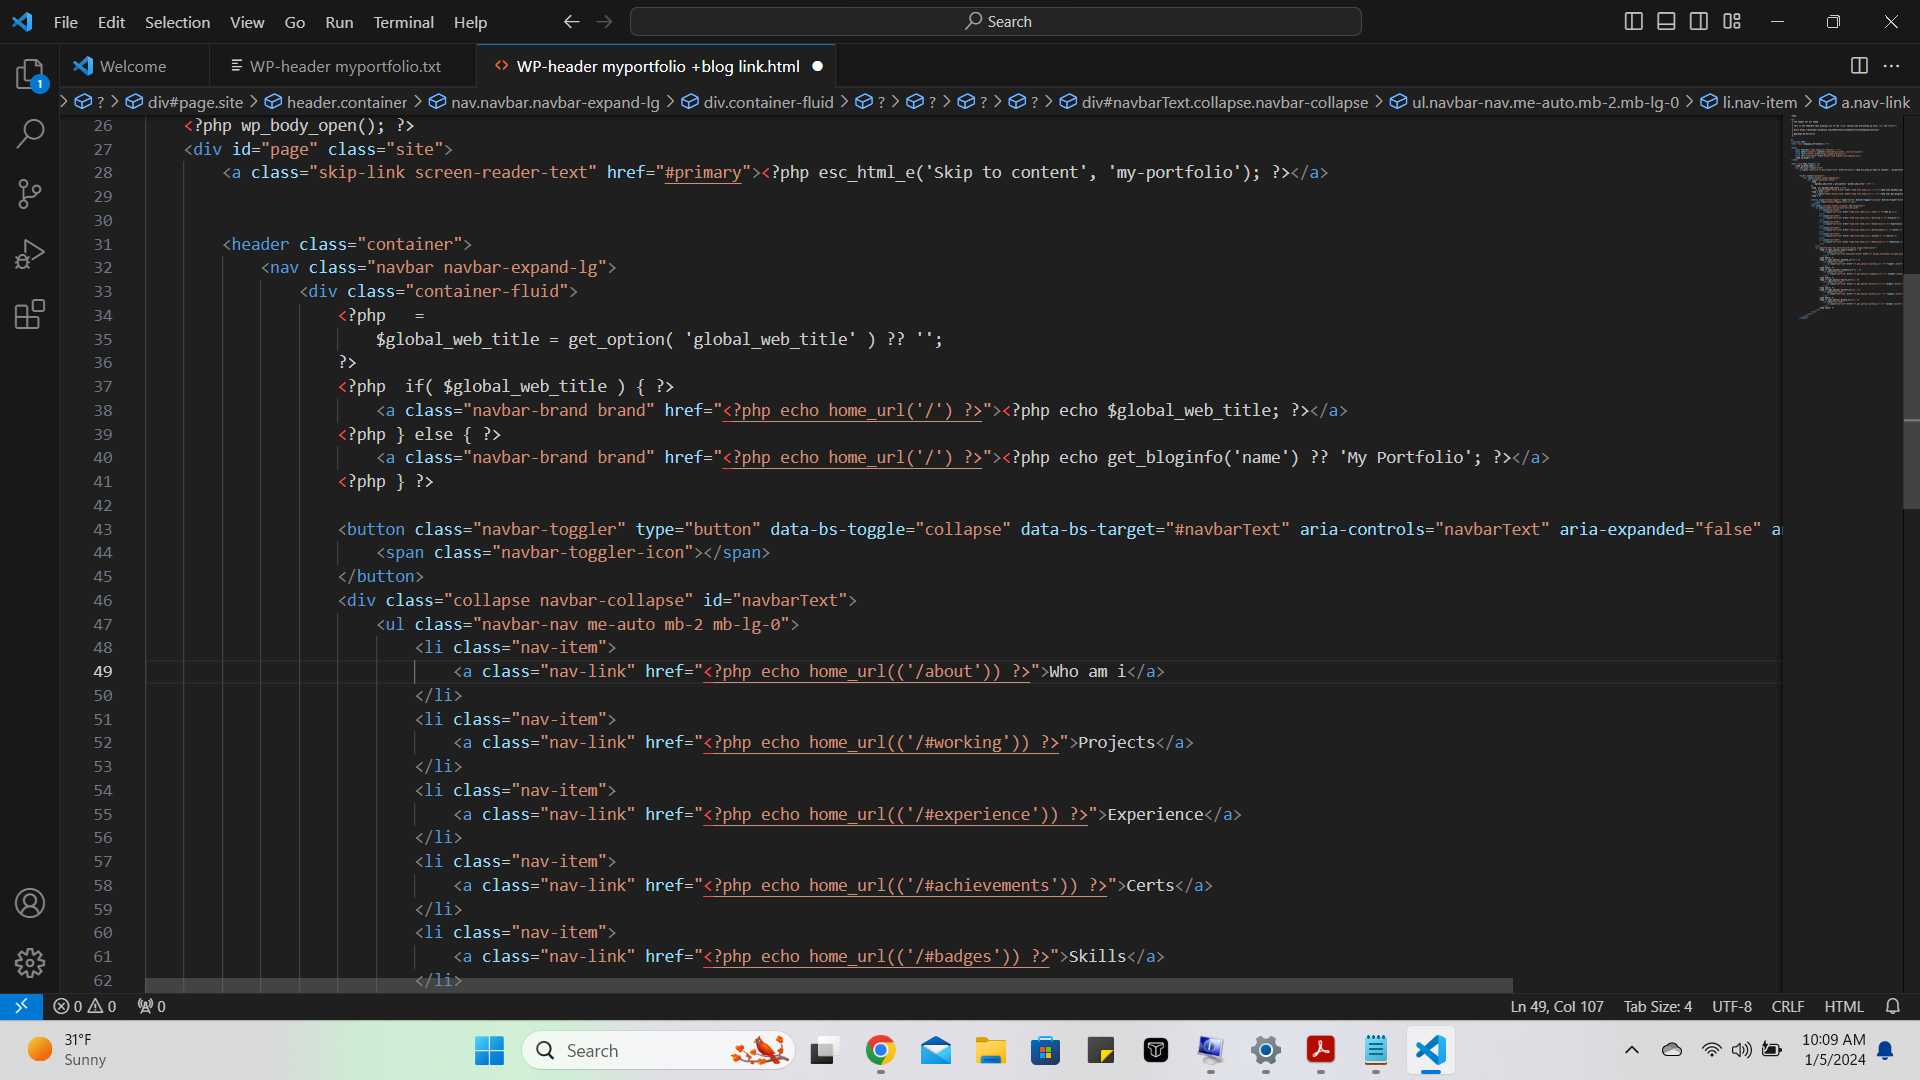The image size is (1920, 1080).
Task: Click the VS Code logo in title bar
Action: click(22, 22)
